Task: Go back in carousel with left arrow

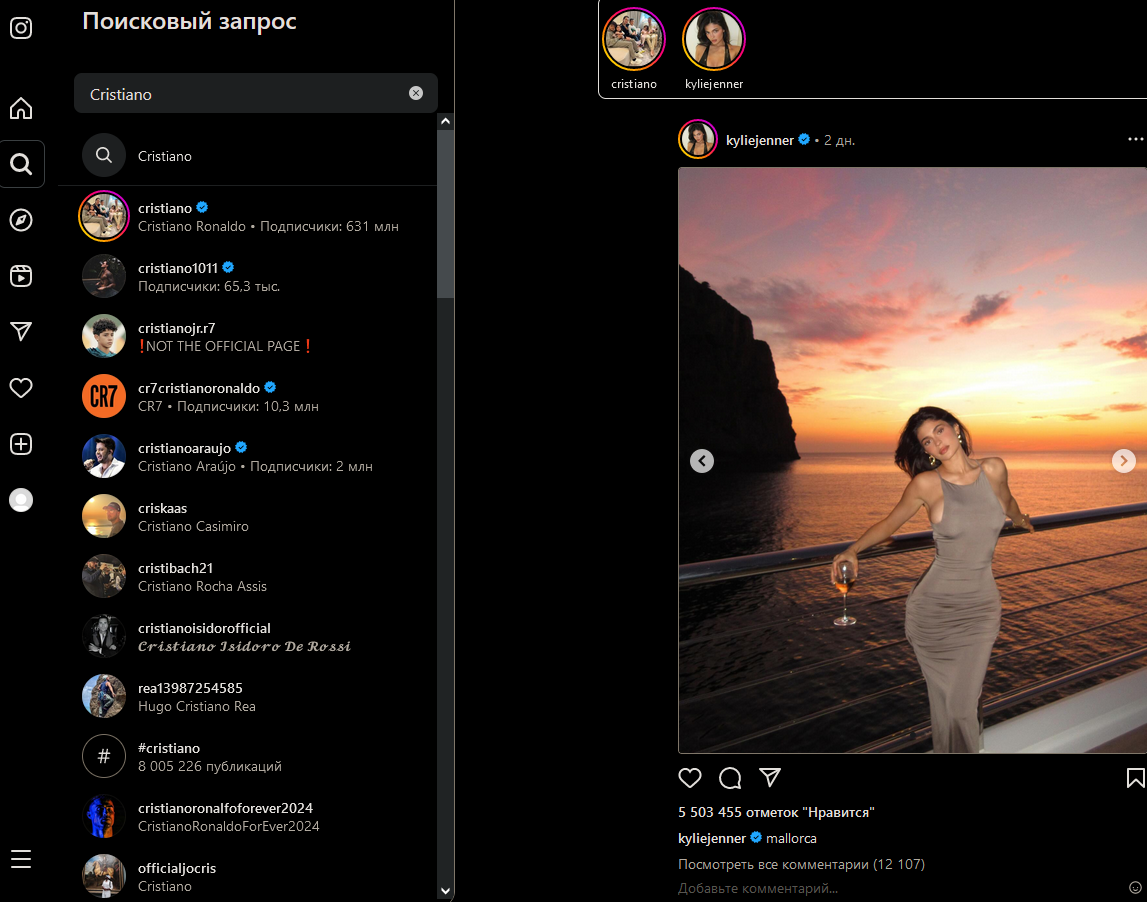Action: pyautogui.click(x=702, y=461)
